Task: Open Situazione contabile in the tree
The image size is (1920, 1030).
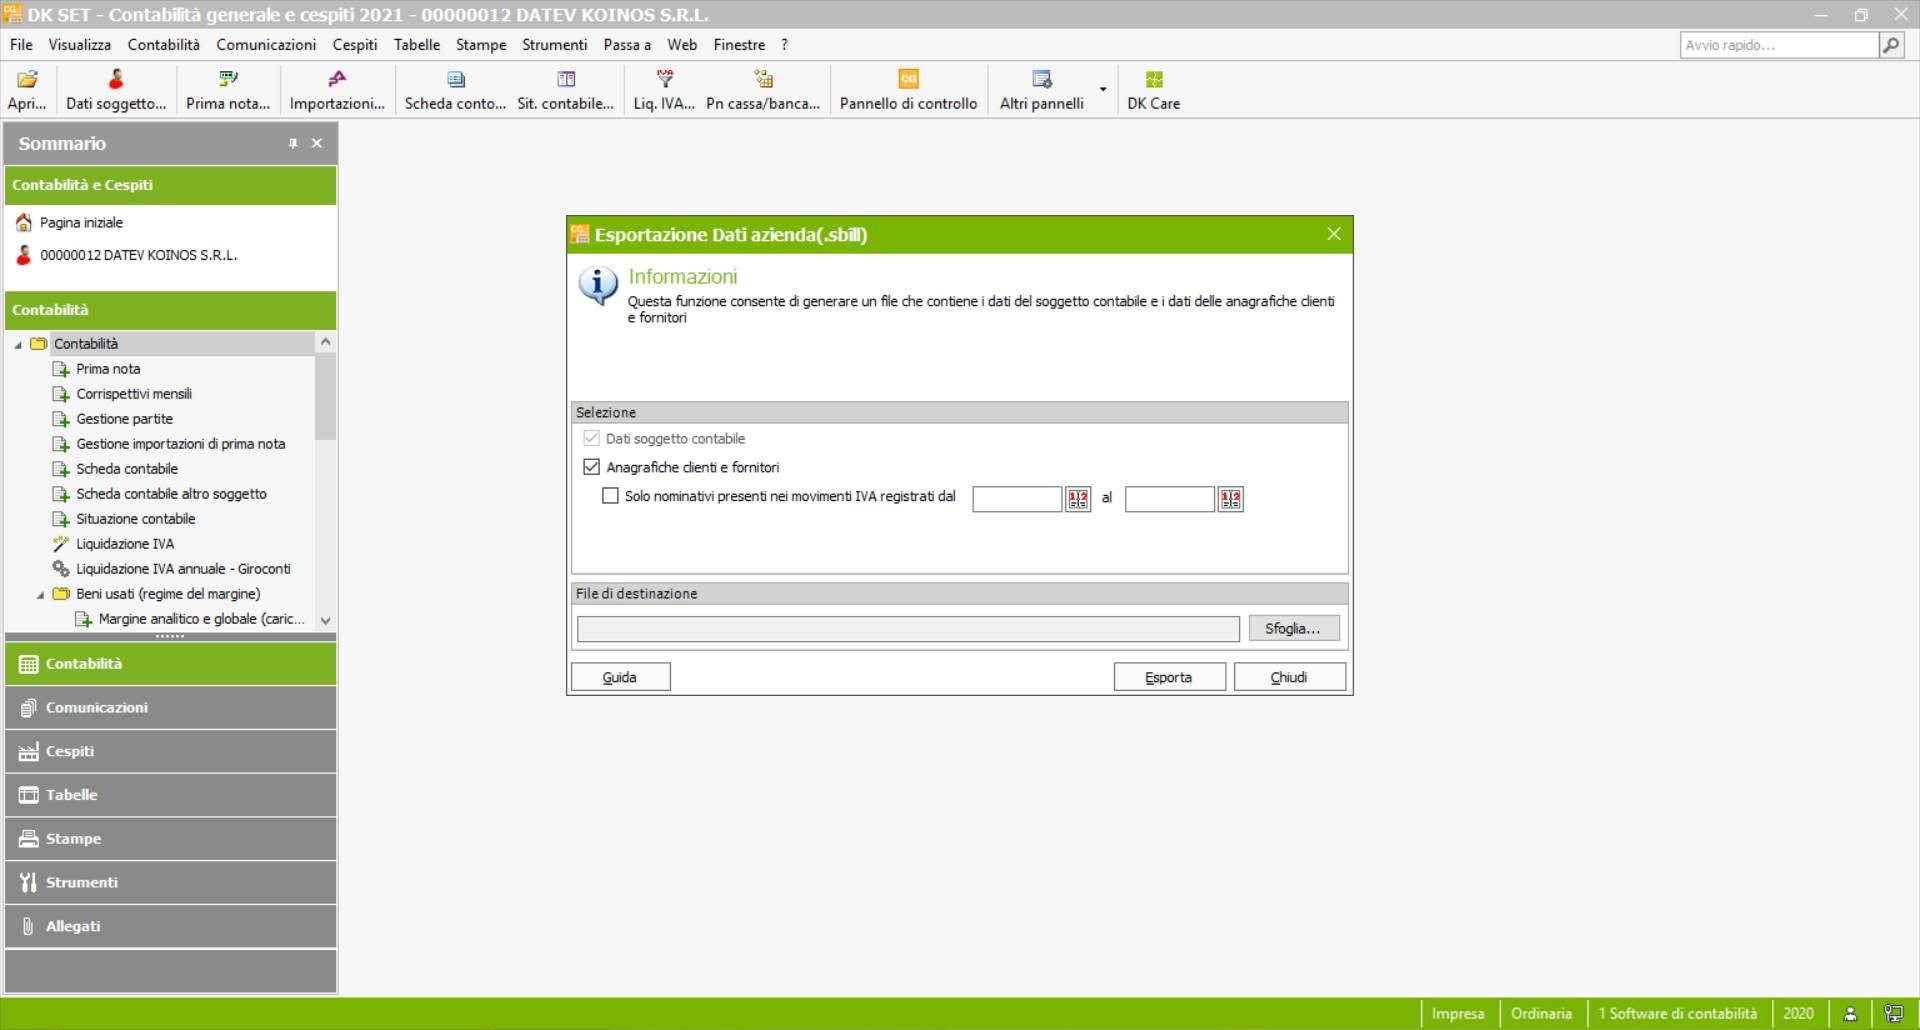Action: (x=135, y=519)
